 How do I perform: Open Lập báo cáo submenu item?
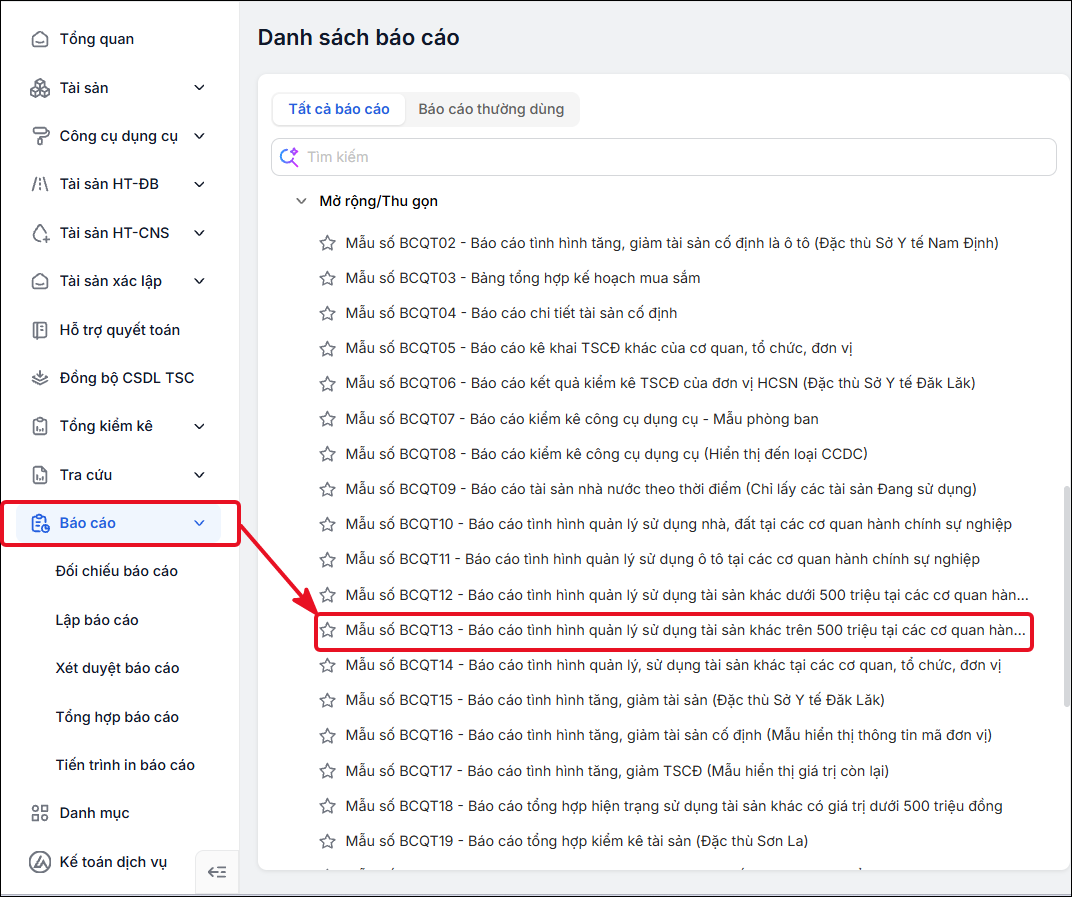(97, 620)
